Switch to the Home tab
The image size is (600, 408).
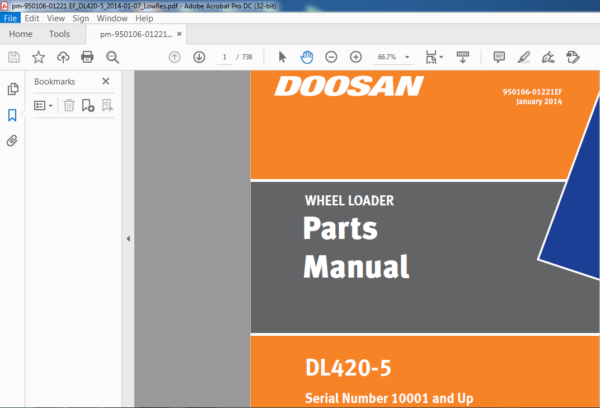click(21, 34)
